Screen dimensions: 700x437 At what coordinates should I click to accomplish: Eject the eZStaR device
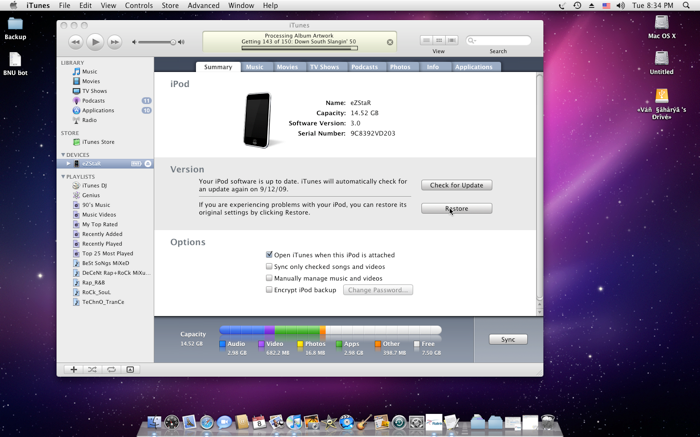(x=148, y=164)
